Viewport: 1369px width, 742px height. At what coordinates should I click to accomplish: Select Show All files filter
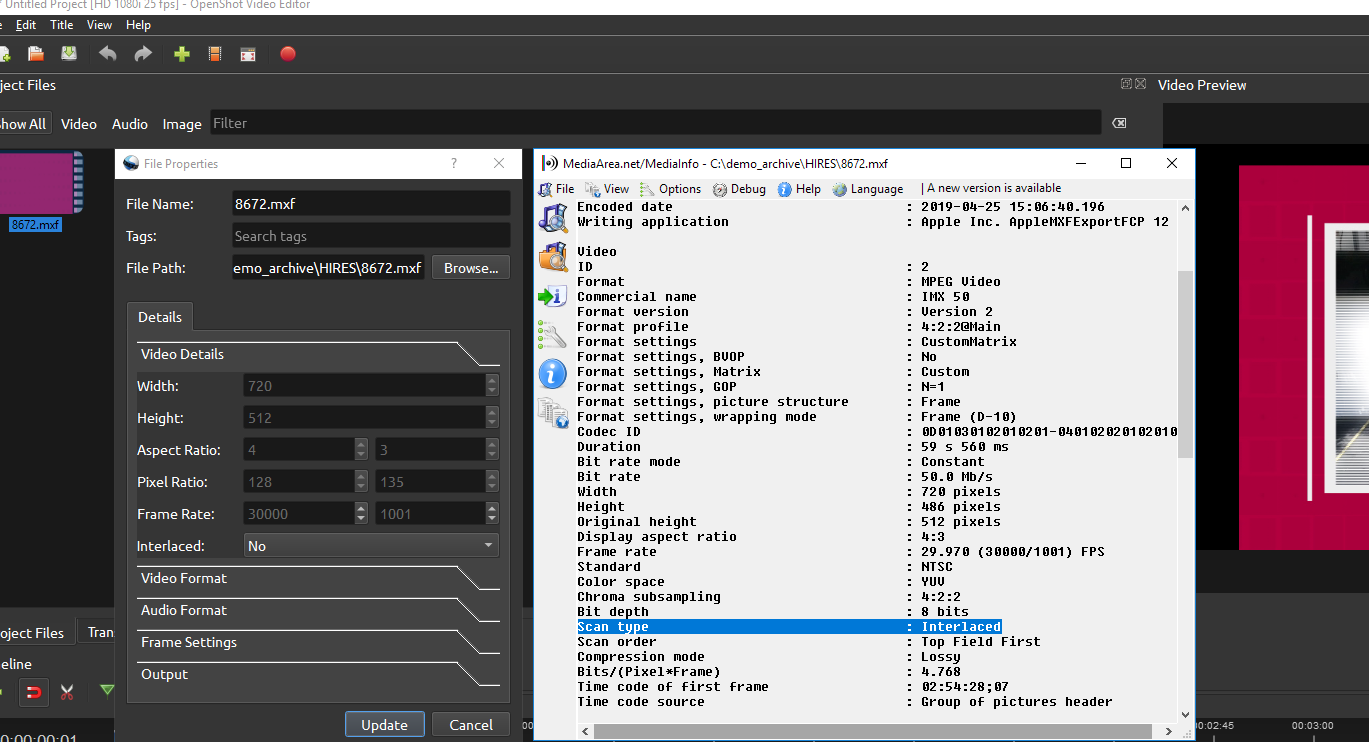(x=23, y=124)
